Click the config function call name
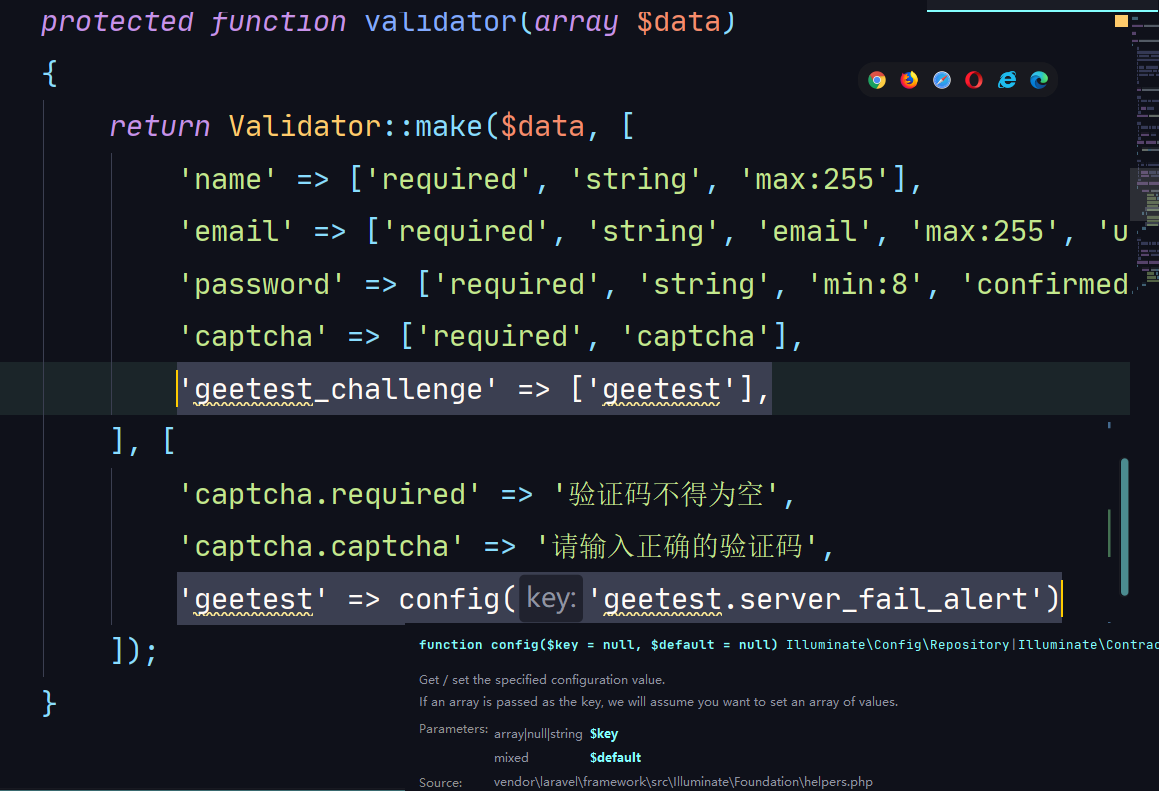 (449, 599)
